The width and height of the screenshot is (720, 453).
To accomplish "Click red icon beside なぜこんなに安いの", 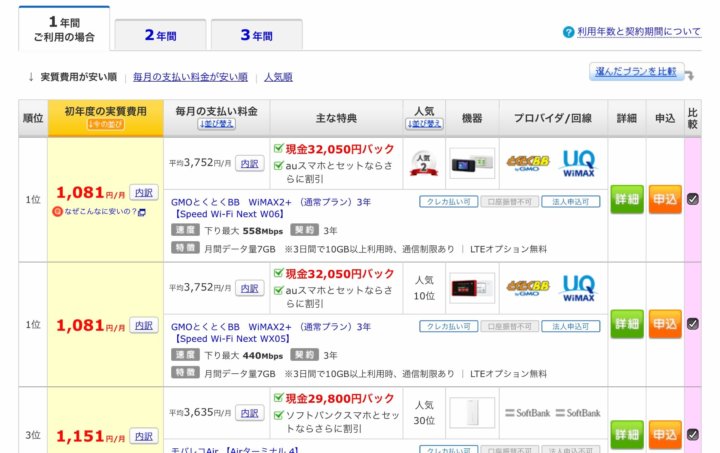I will point(57,212).
